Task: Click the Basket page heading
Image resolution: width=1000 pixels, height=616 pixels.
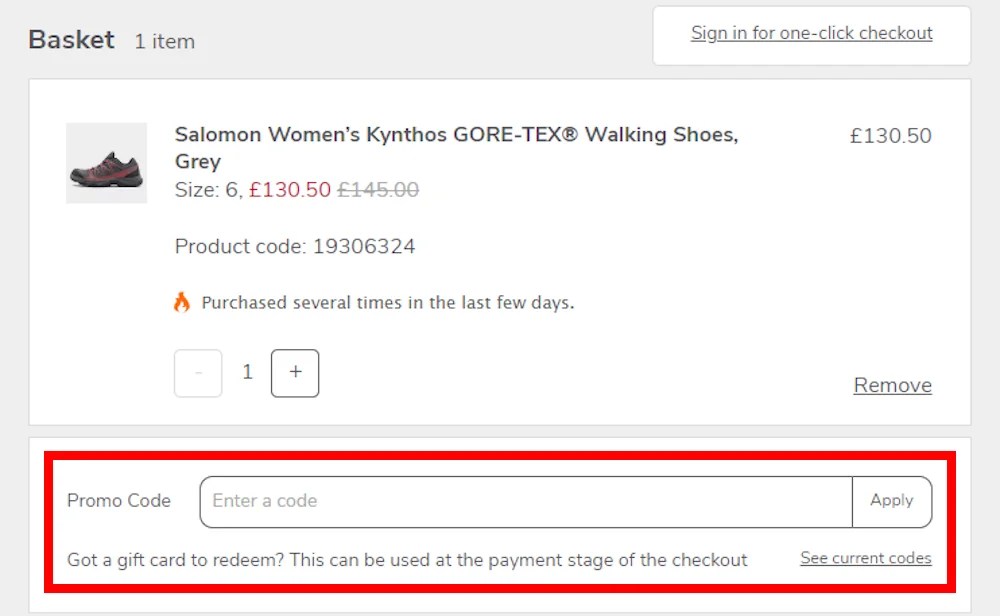Action: [70, 39]
